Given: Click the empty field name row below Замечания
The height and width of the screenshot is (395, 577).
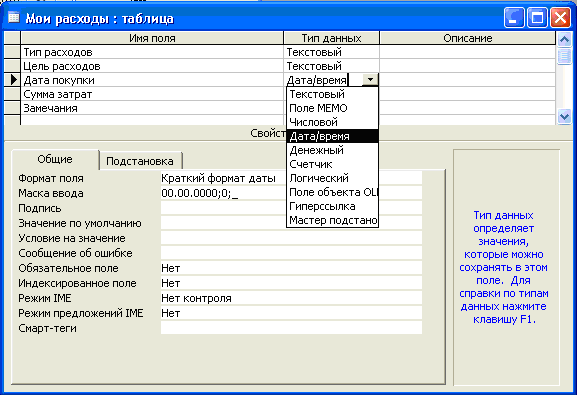Looking at the screenshot, I should click(152, 120).
